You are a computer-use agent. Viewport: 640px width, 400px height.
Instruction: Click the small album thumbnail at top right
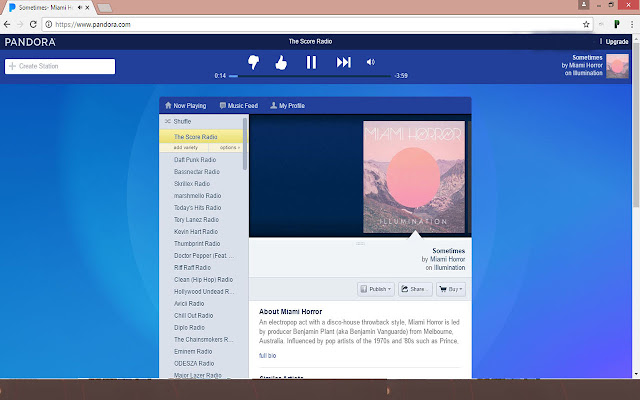(x=617, y=66)
